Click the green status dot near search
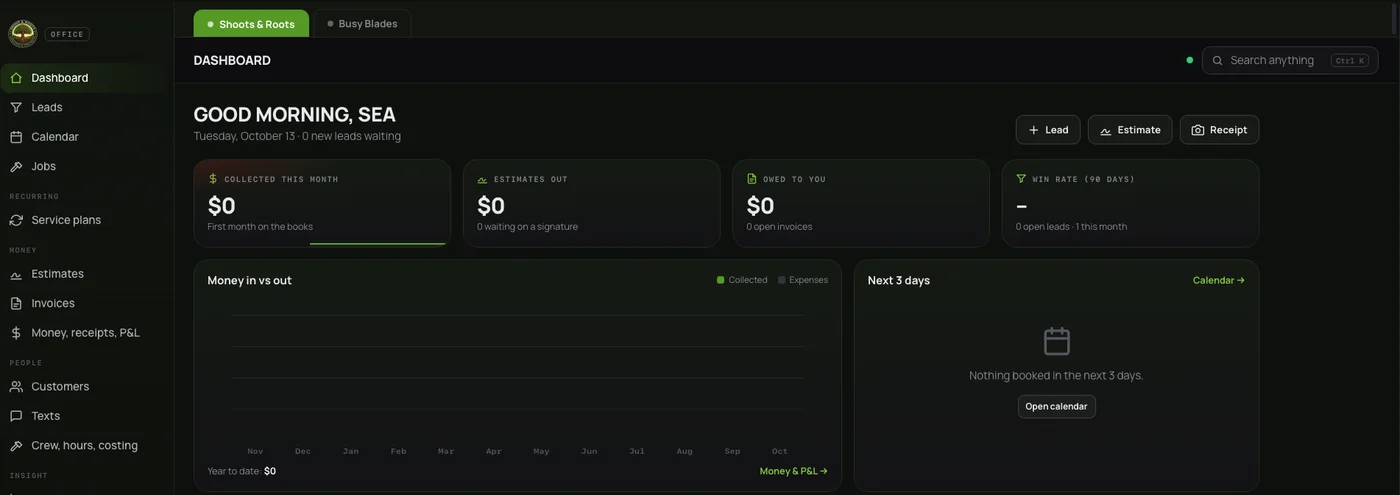This screenshot has width=1400, height=495. tap(1189, 60)
